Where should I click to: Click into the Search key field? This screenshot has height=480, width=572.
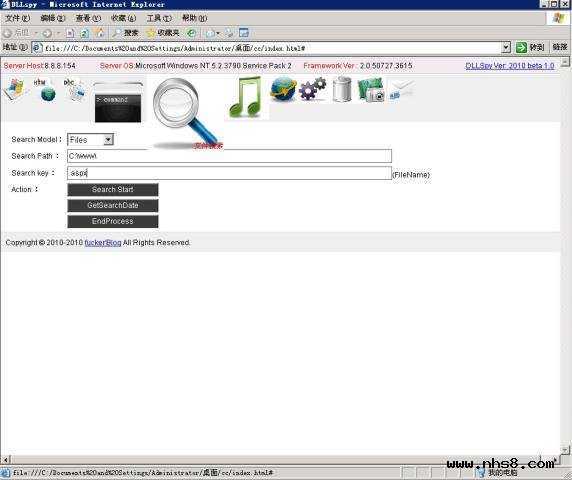pos(229,173)
